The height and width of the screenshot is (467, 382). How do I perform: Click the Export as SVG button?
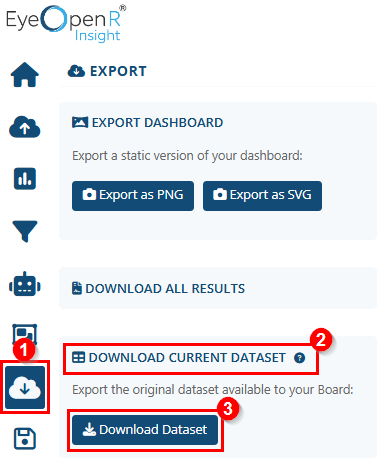(262, 196)
